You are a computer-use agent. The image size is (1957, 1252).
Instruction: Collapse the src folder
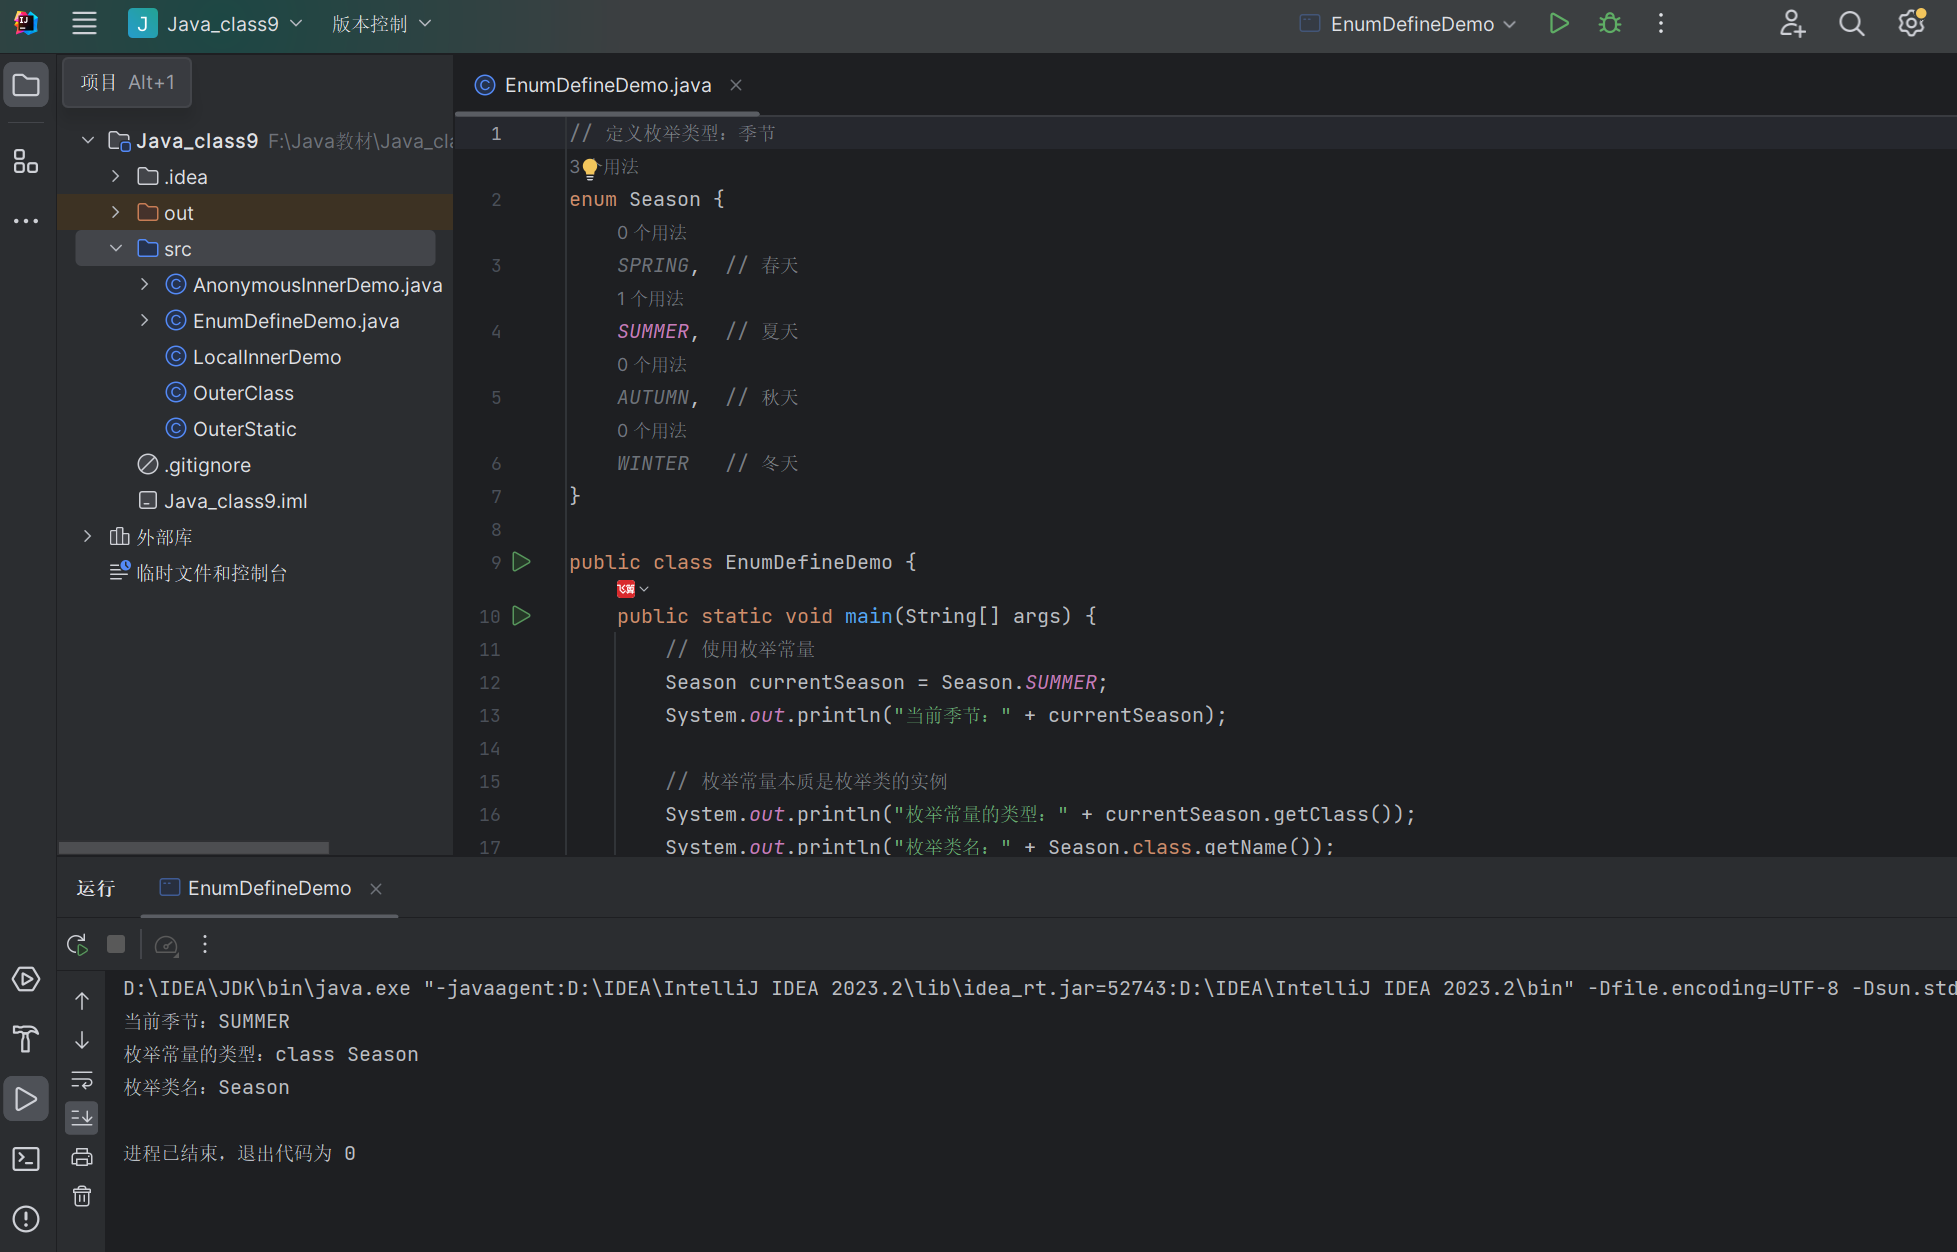pos(116,249)
